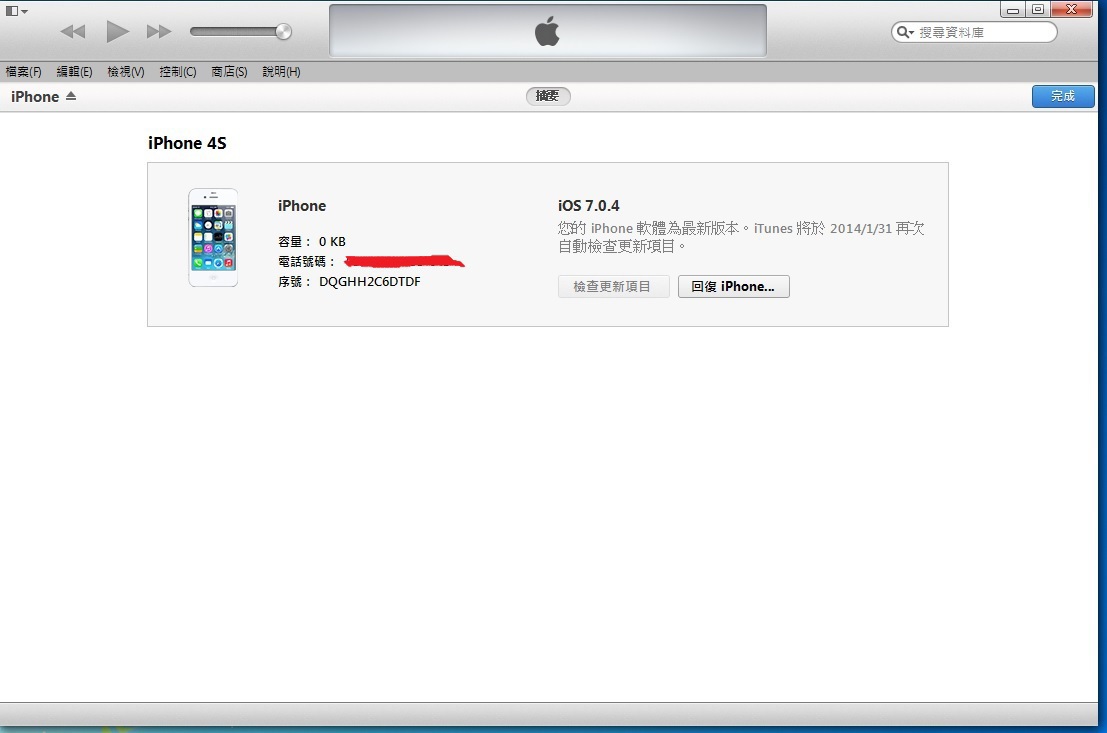Focus the 搜尋資料庫 search field
The image size is (1107, 733).
974,32
